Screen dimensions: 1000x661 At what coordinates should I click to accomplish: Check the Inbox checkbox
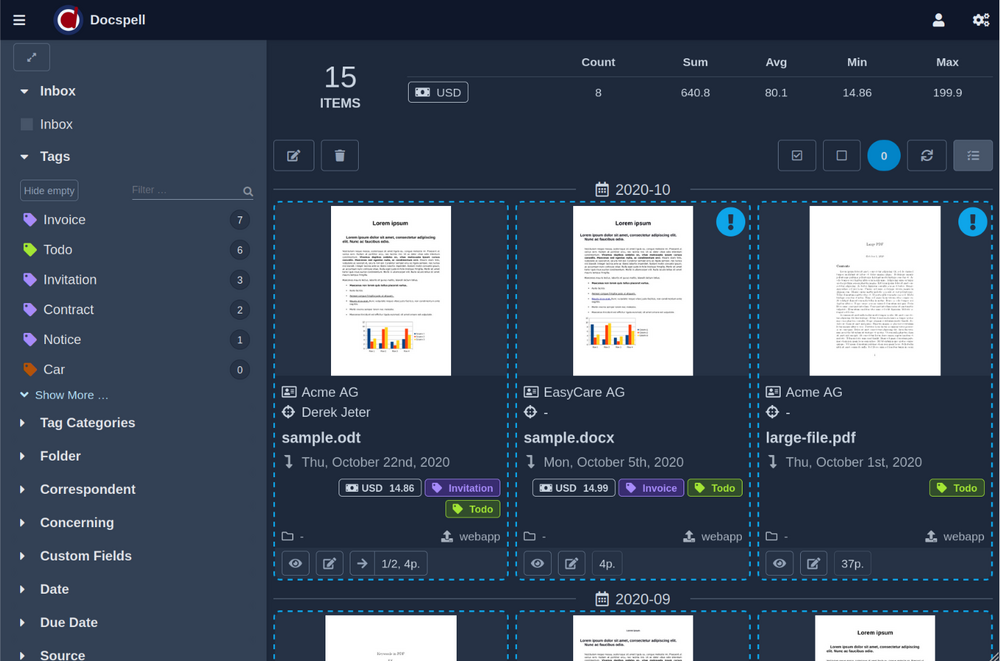coord(27,125)
